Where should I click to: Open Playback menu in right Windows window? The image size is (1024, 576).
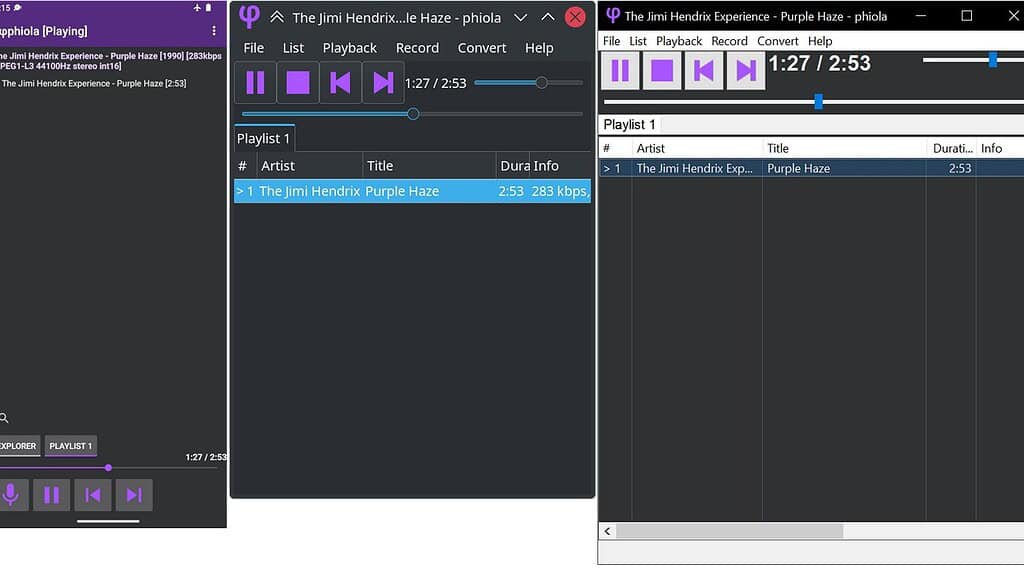pos(679,41)
